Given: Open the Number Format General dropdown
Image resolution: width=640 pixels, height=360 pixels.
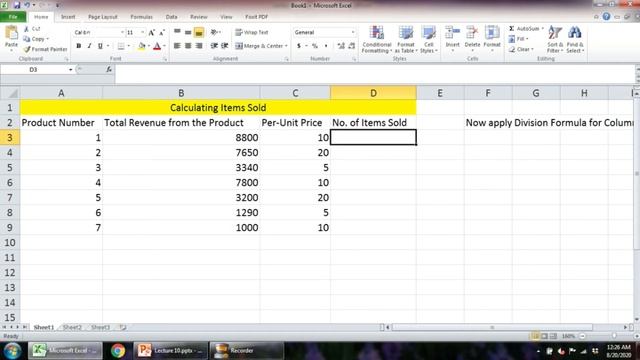Looking at the screenshot, I should (x=353, y=32).
